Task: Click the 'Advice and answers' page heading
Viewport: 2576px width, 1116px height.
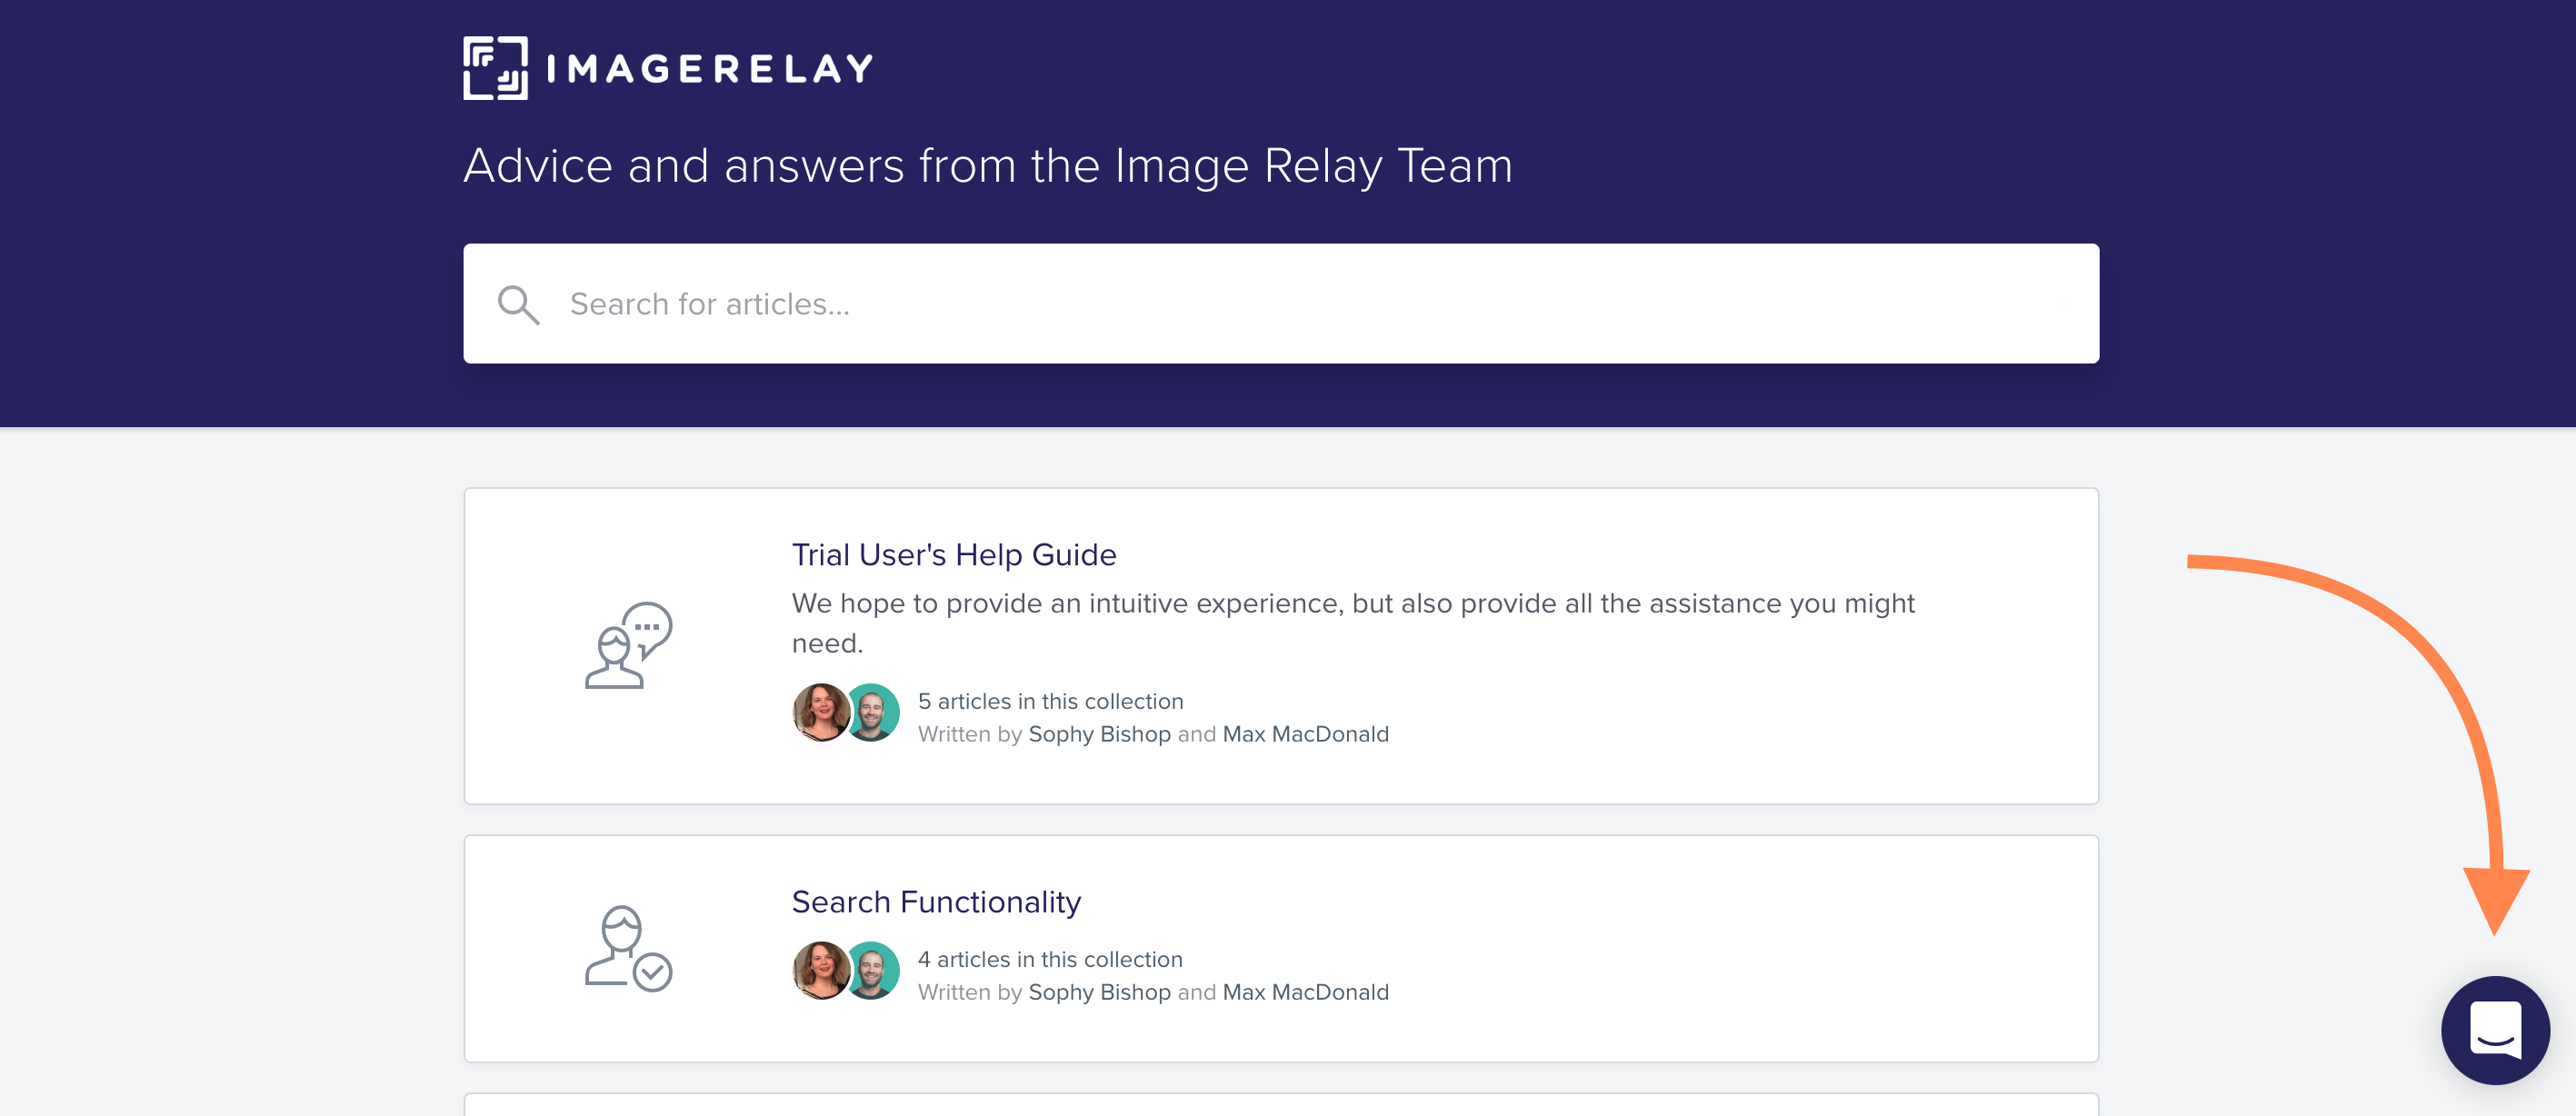Action: coord(988,165)
